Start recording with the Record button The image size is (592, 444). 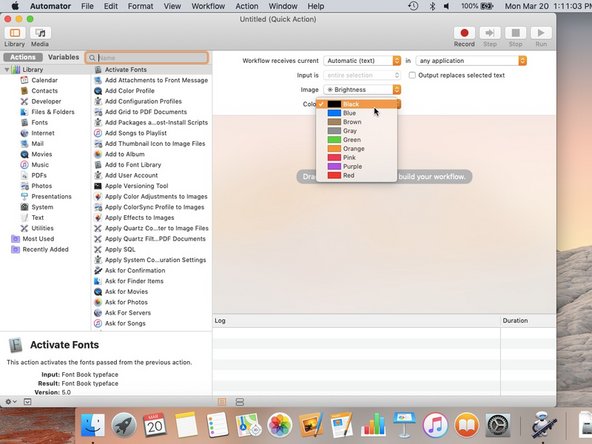coord(464,33)
